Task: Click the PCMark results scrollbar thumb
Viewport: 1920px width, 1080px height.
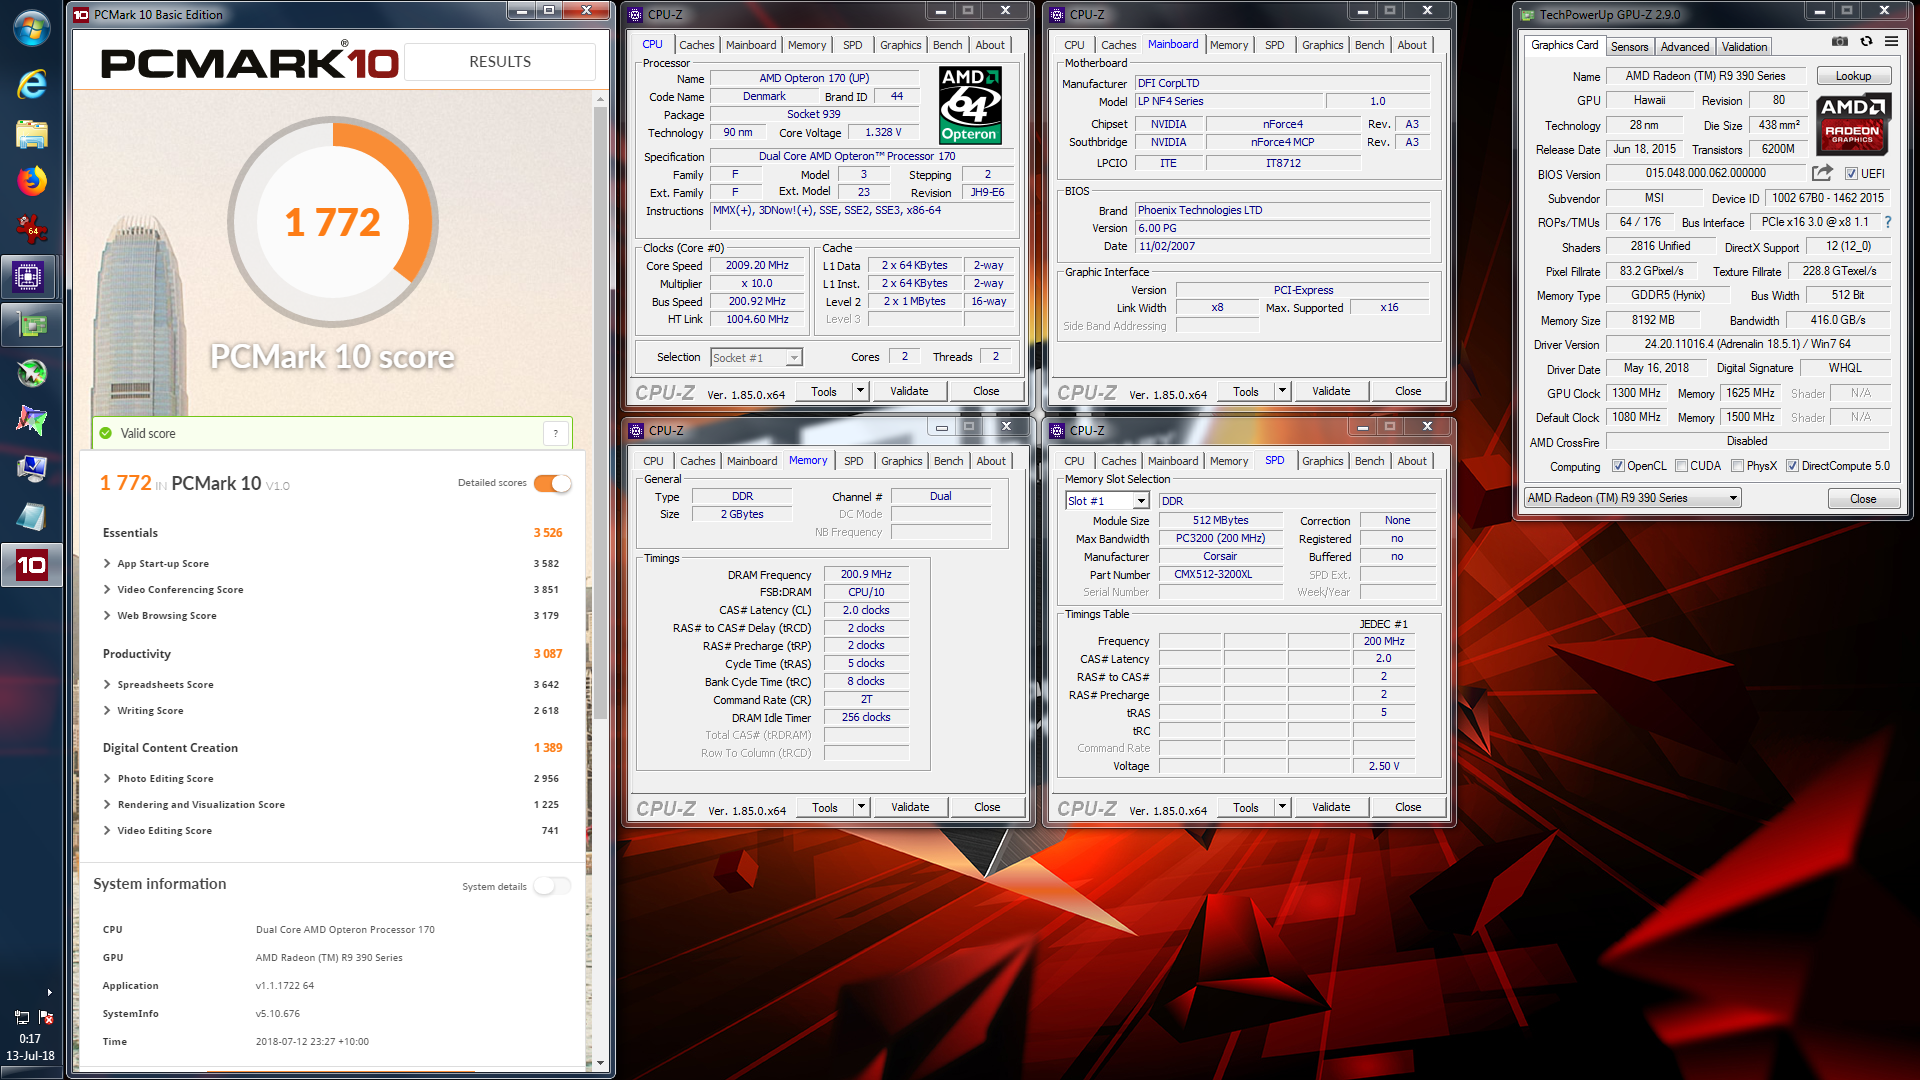Action: tap(600, 413)
